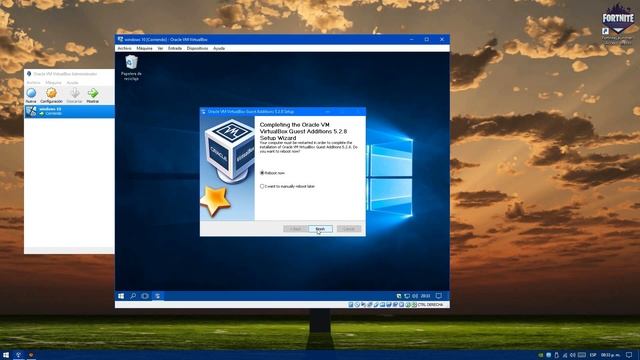Click the guest network tray icon
Image resolution: width=640 pixels, height=360 pixels.
click(407, 296)
